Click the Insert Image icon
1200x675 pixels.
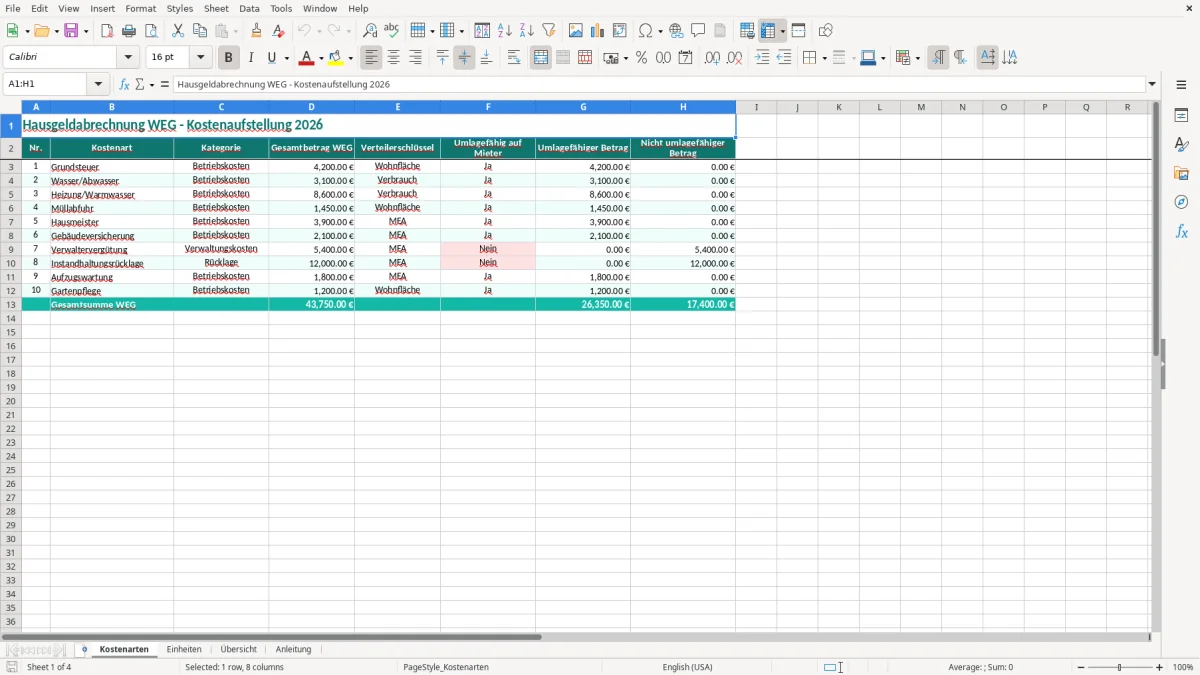576,31
